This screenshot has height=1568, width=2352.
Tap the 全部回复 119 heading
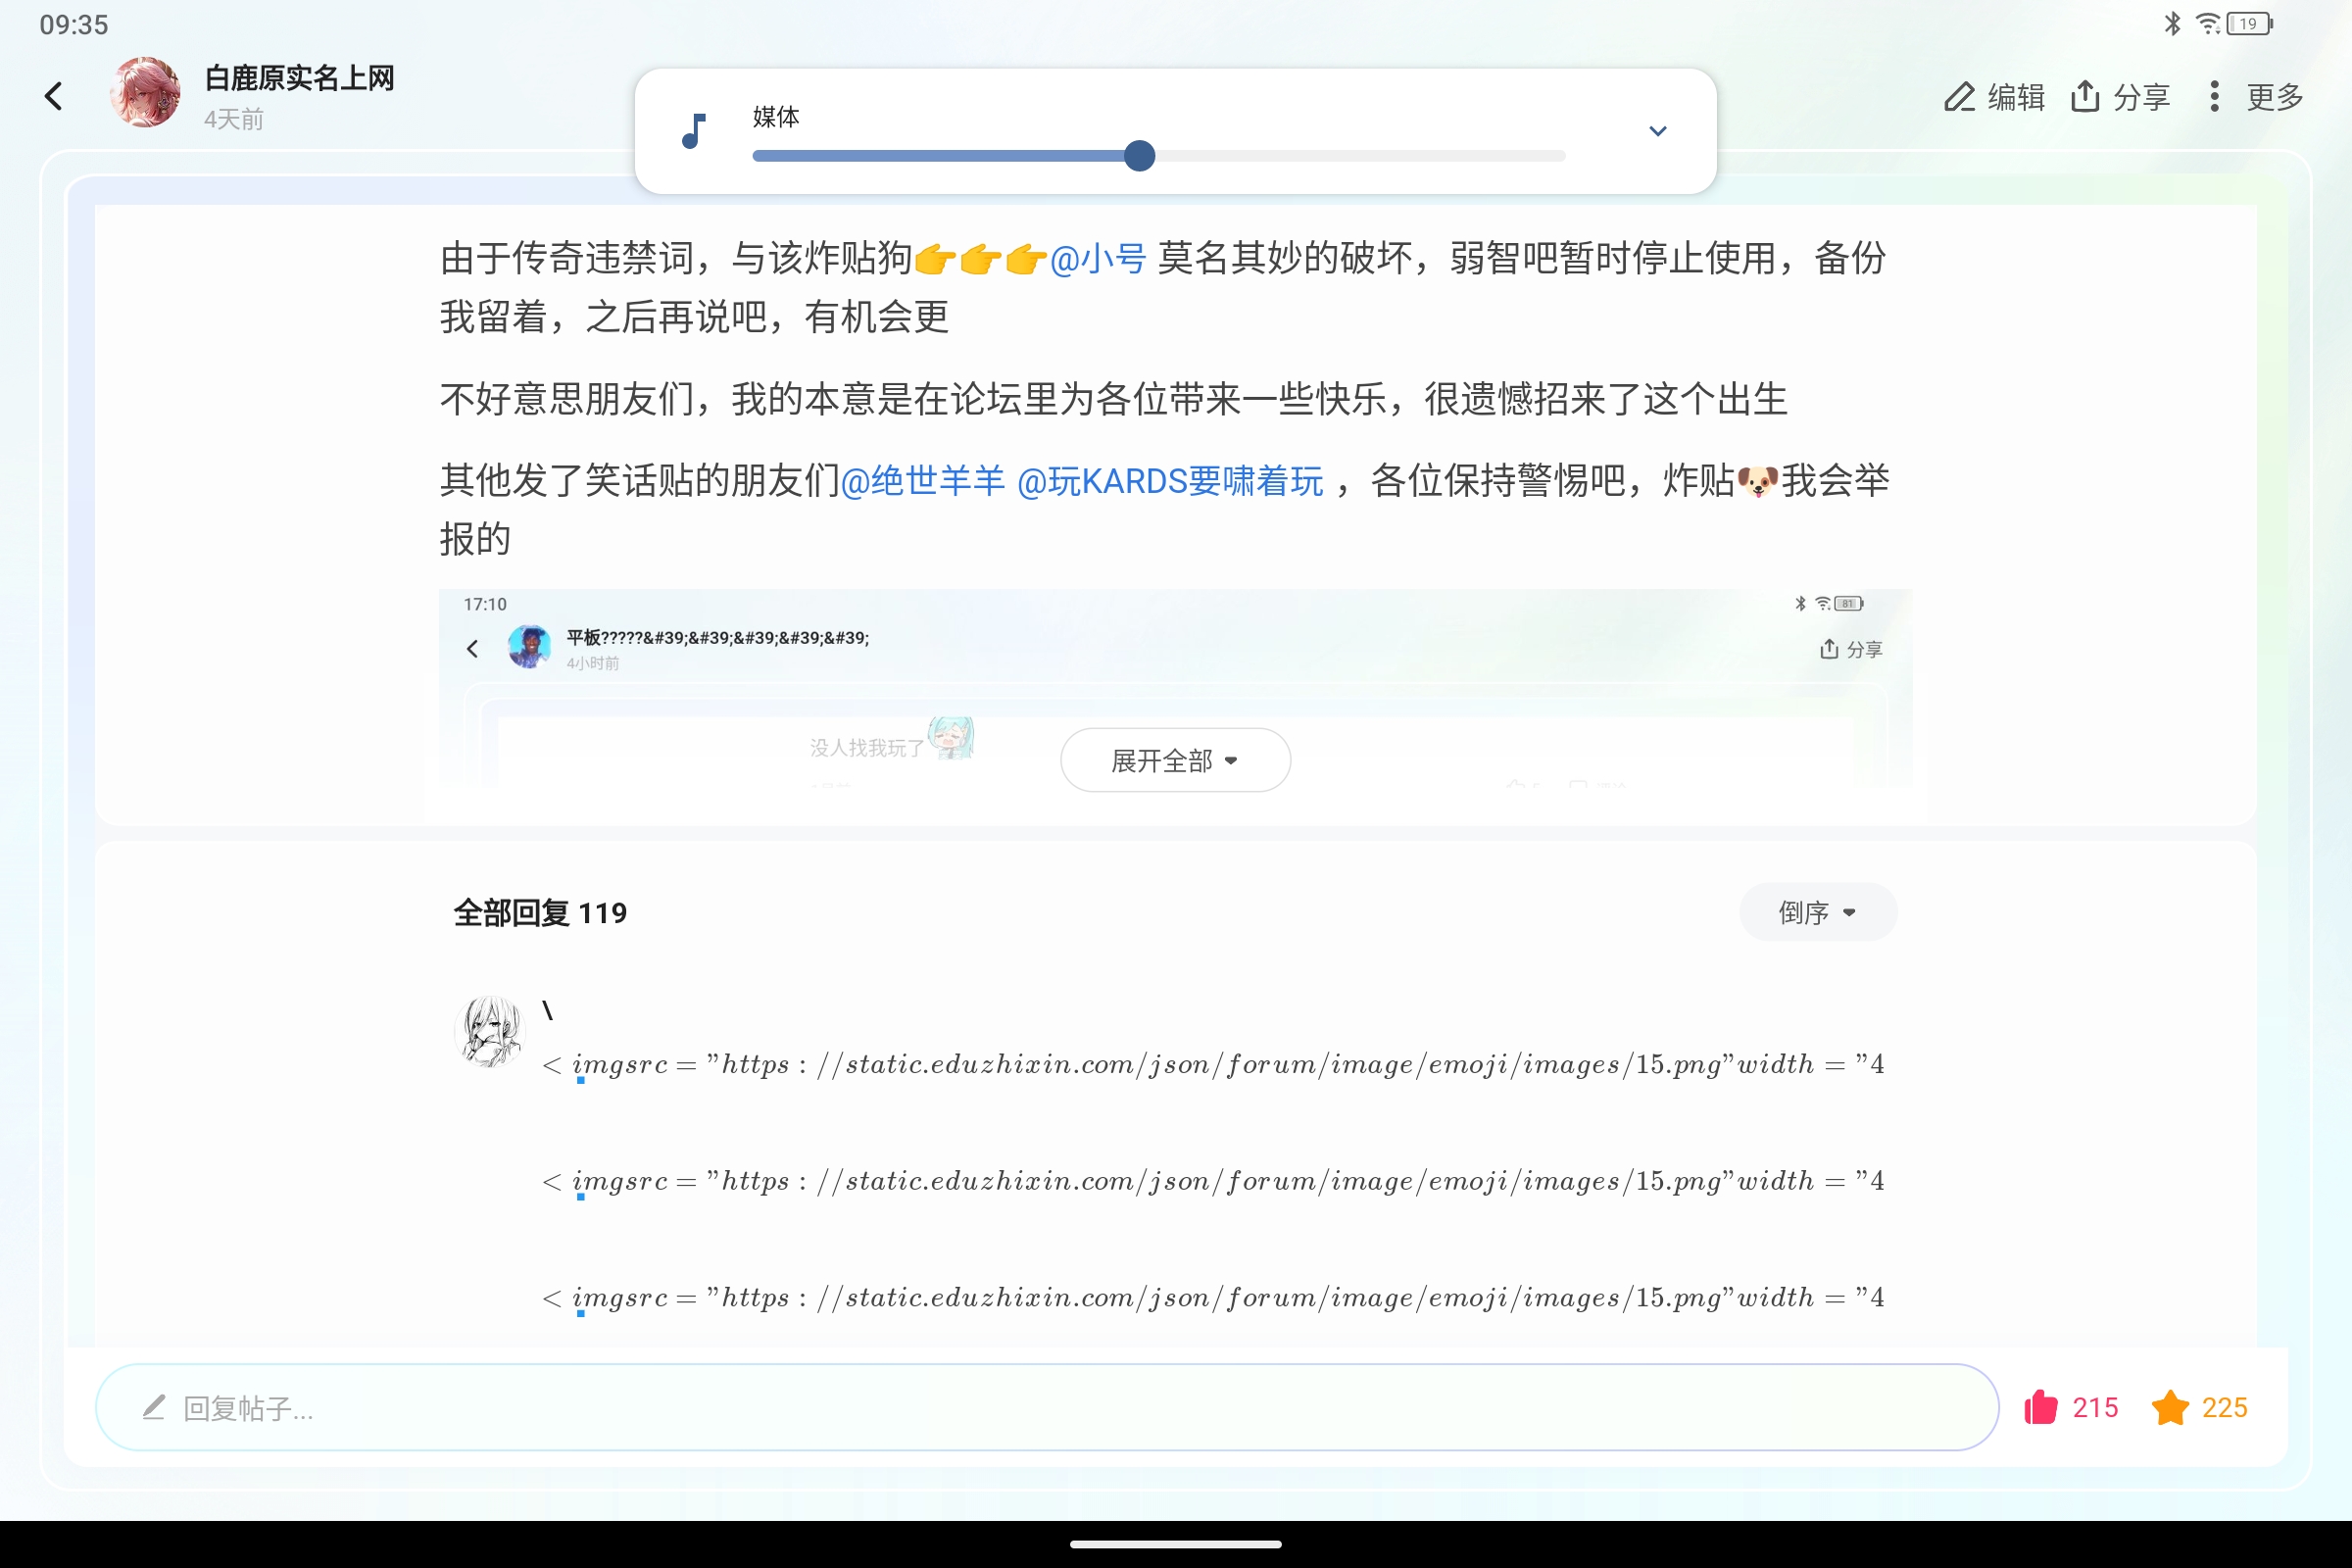click(540, 913)
